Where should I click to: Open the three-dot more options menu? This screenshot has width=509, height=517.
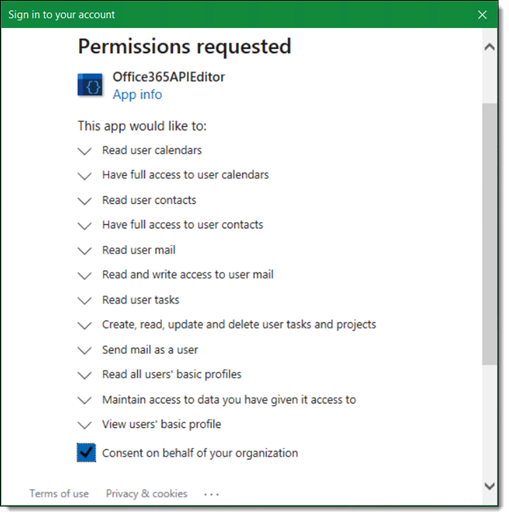(x=212, y=494)
